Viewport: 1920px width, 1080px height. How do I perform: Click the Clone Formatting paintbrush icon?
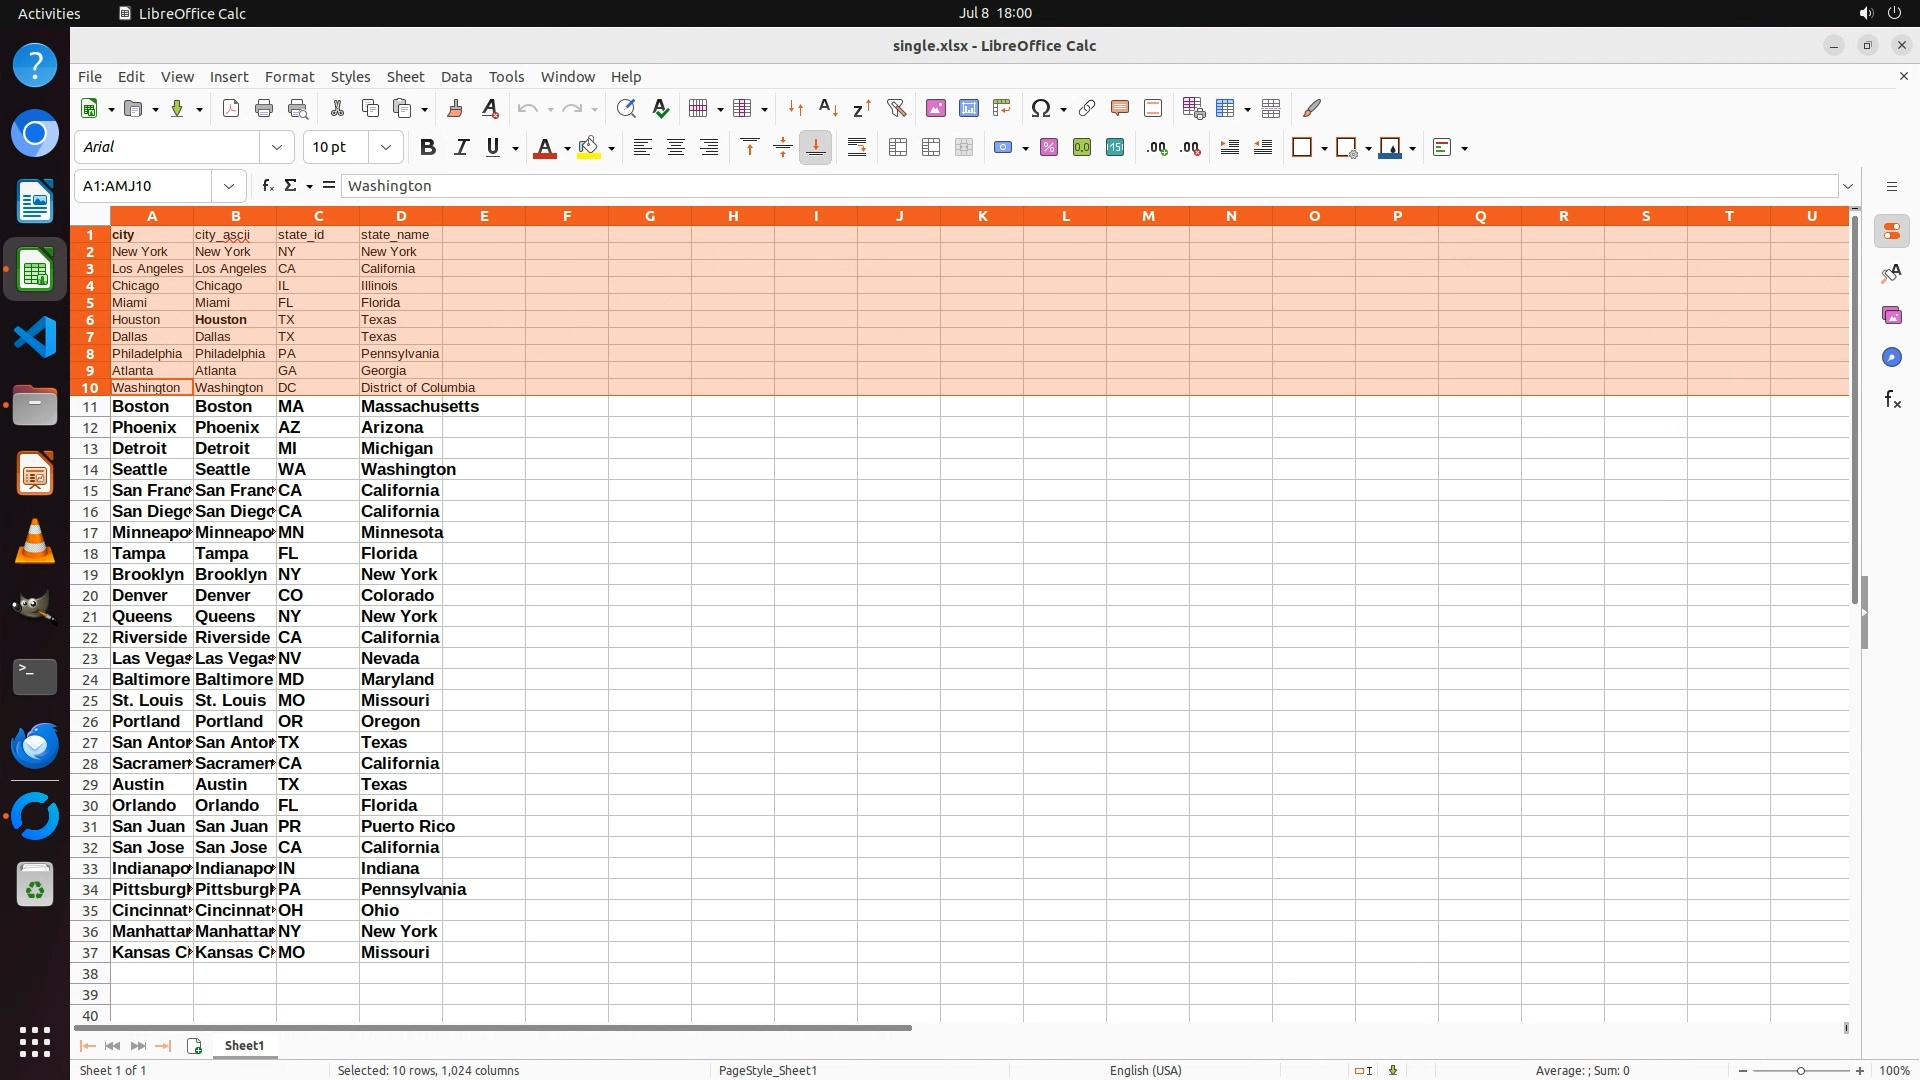455,108
